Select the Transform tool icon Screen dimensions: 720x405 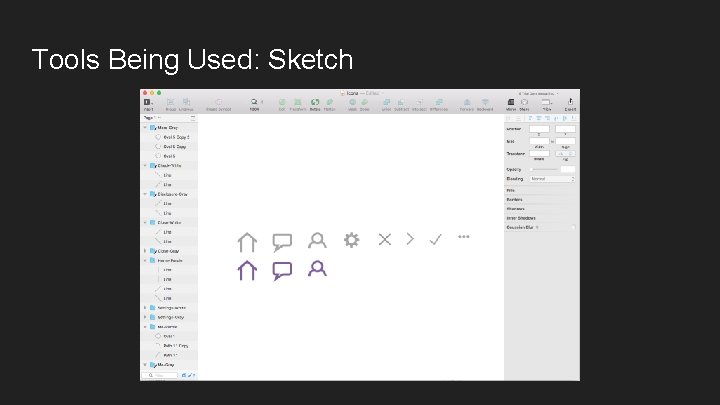pos(298,102)
